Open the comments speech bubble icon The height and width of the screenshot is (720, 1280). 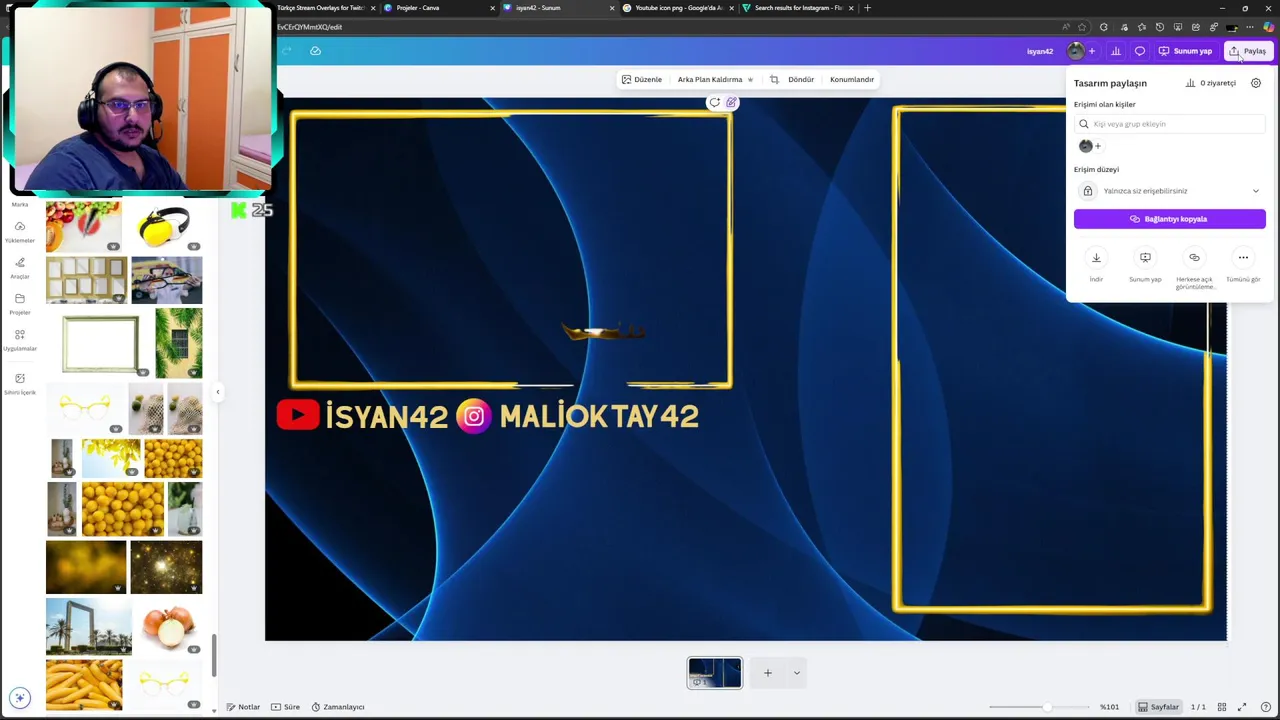pos(1140,51)
